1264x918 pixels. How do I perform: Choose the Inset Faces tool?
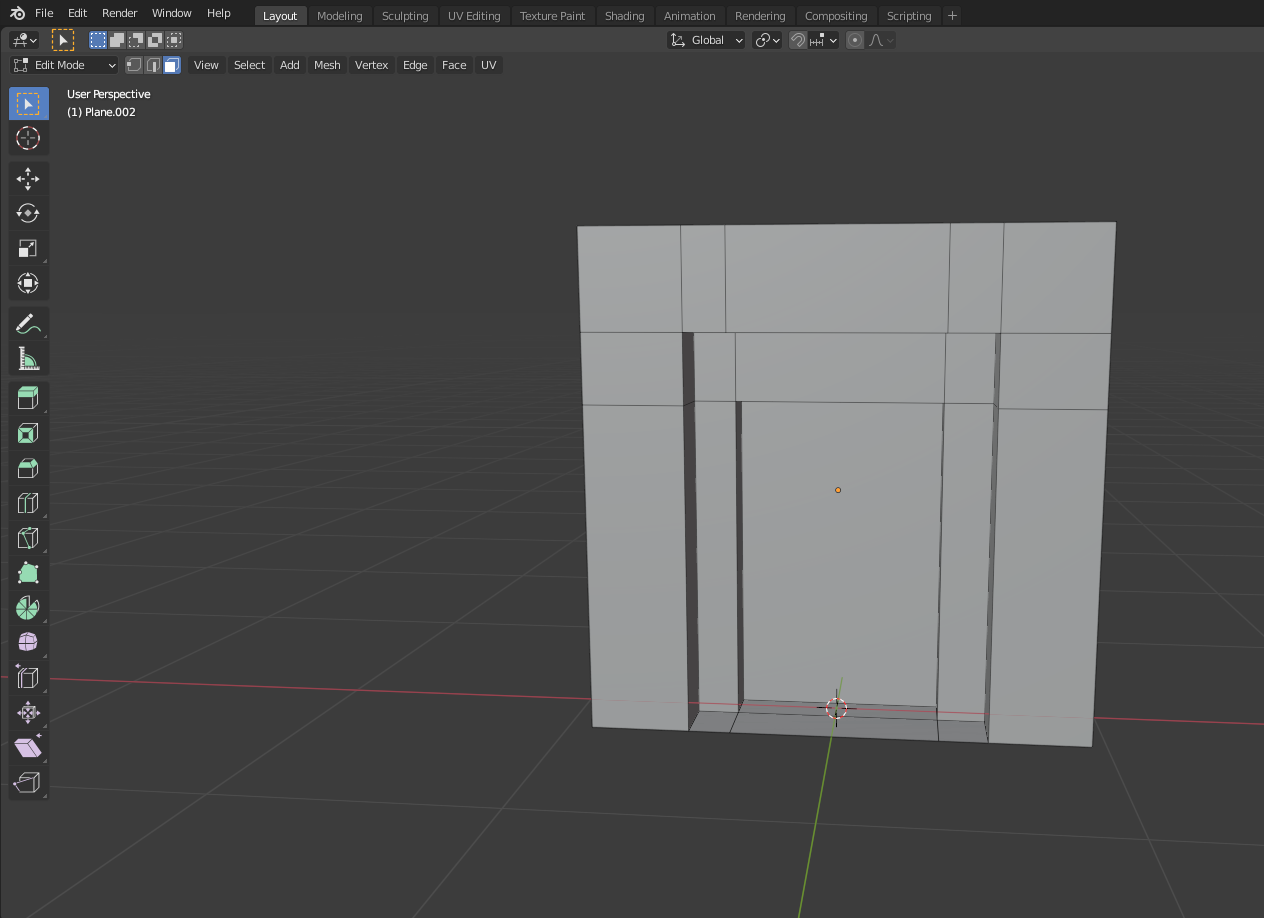point(28,433)
